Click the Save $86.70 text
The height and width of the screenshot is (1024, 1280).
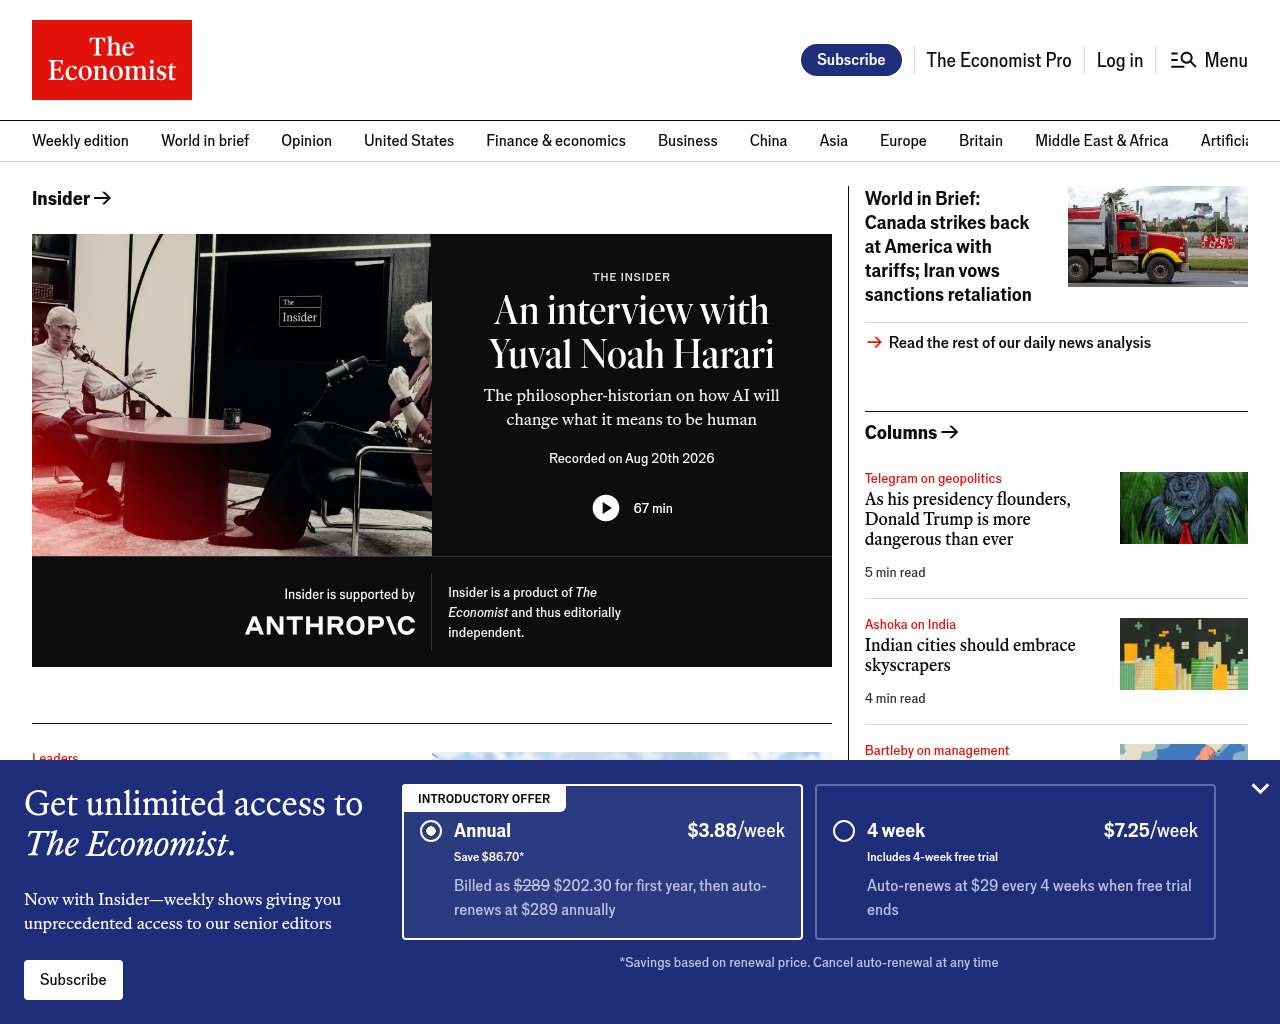[x=489, y=857]
